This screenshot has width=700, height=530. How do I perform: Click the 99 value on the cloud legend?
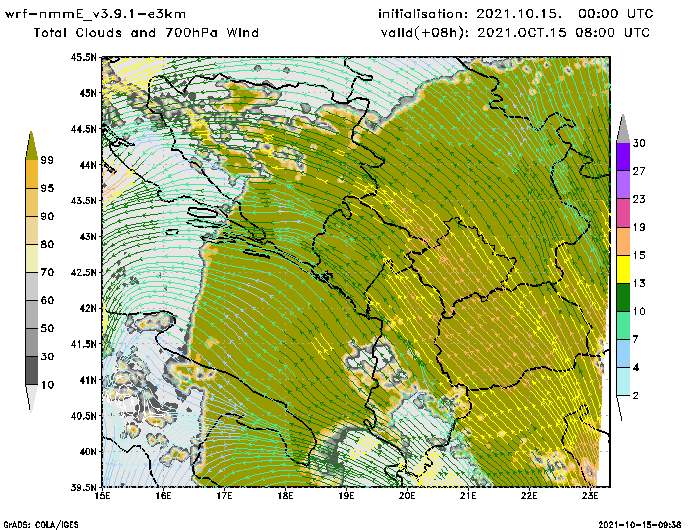point(47,160)
